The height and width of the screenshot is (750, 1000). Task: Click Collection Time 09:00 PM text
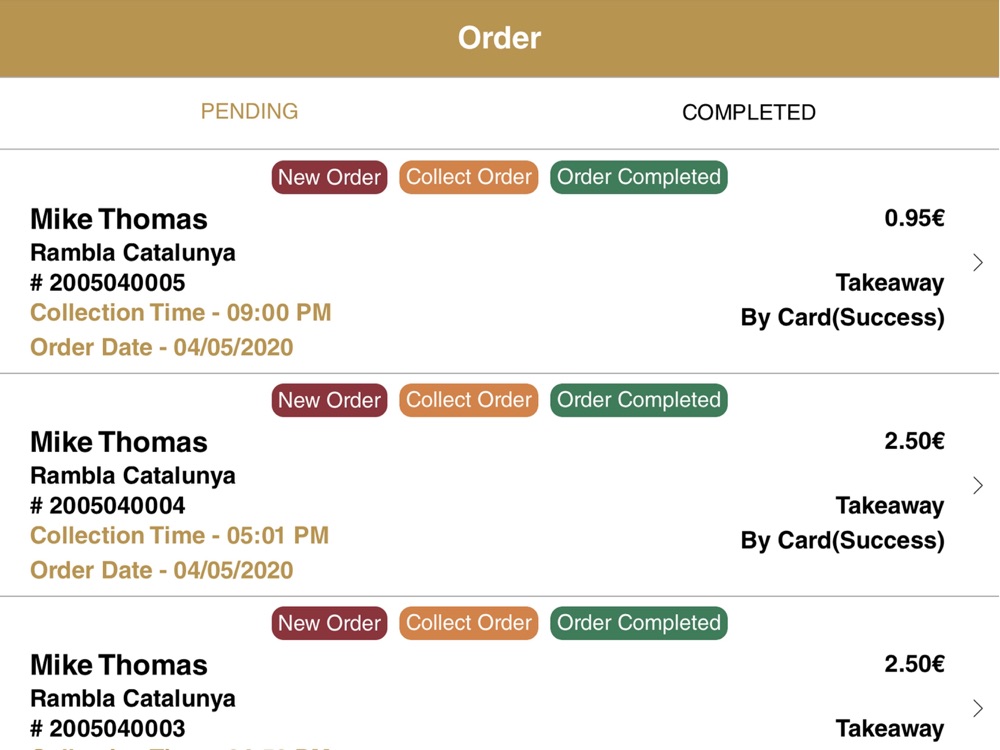click(180, 312)
